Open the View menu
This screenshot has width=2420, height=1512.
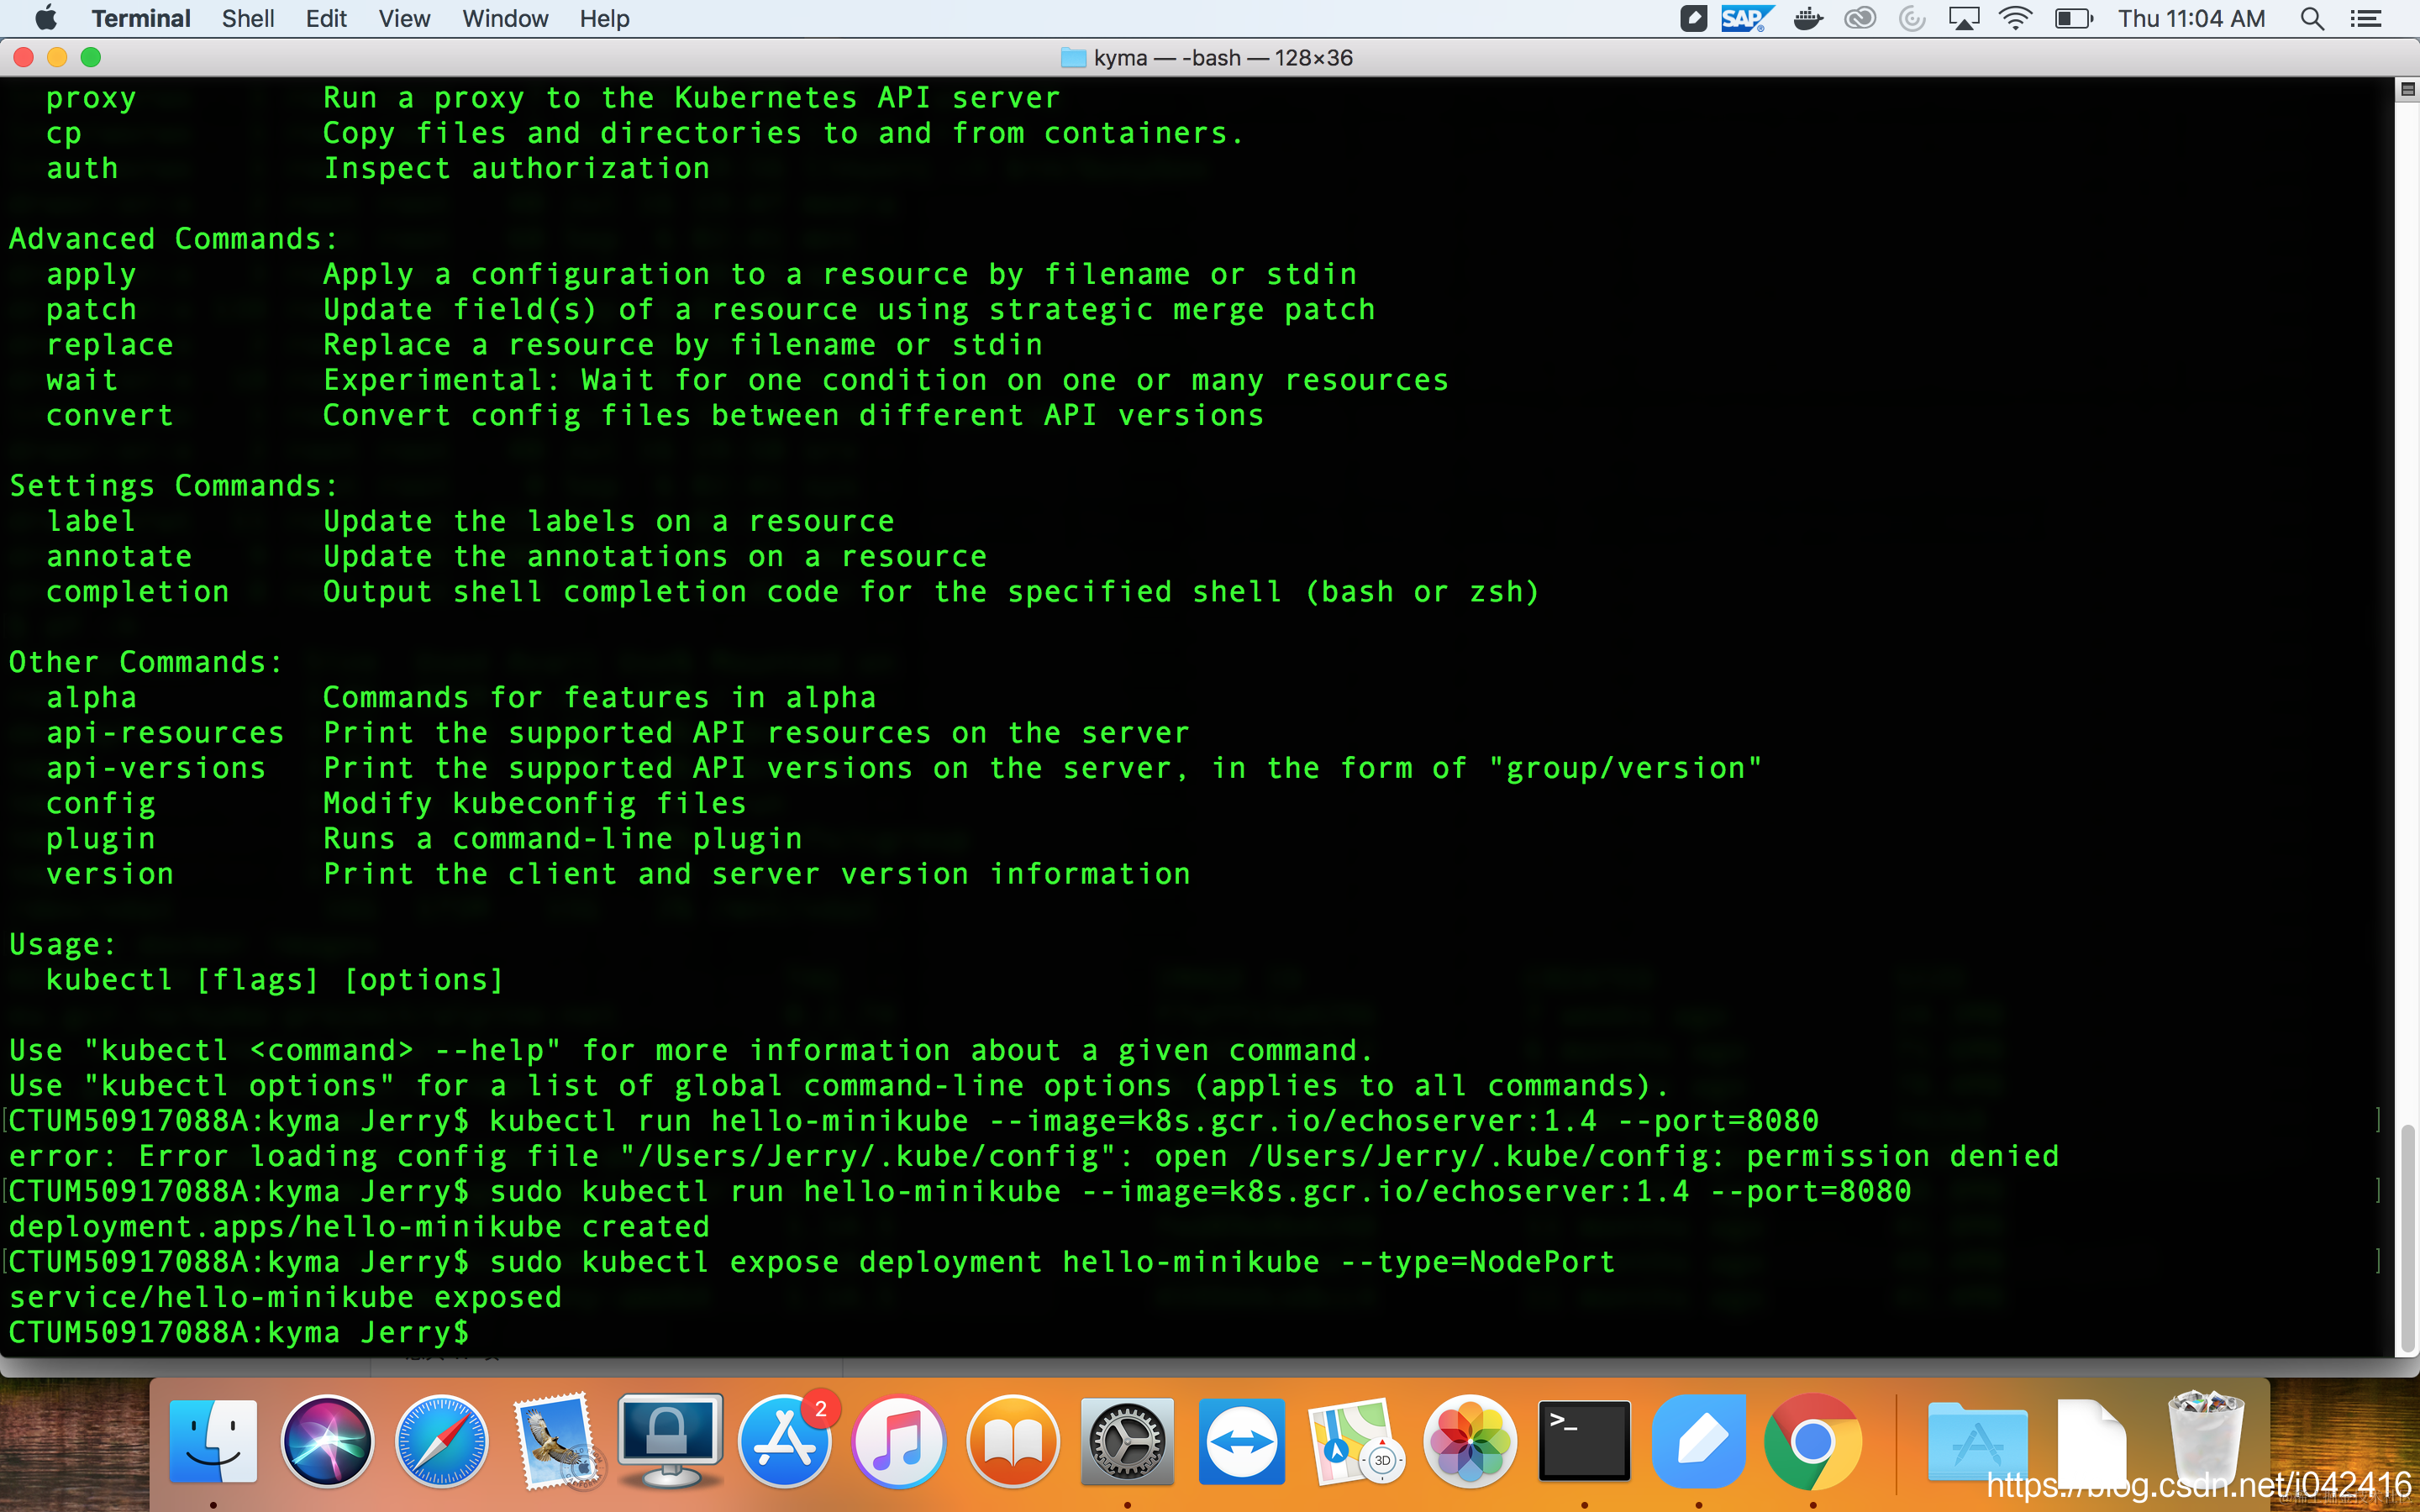coord(404,19)
